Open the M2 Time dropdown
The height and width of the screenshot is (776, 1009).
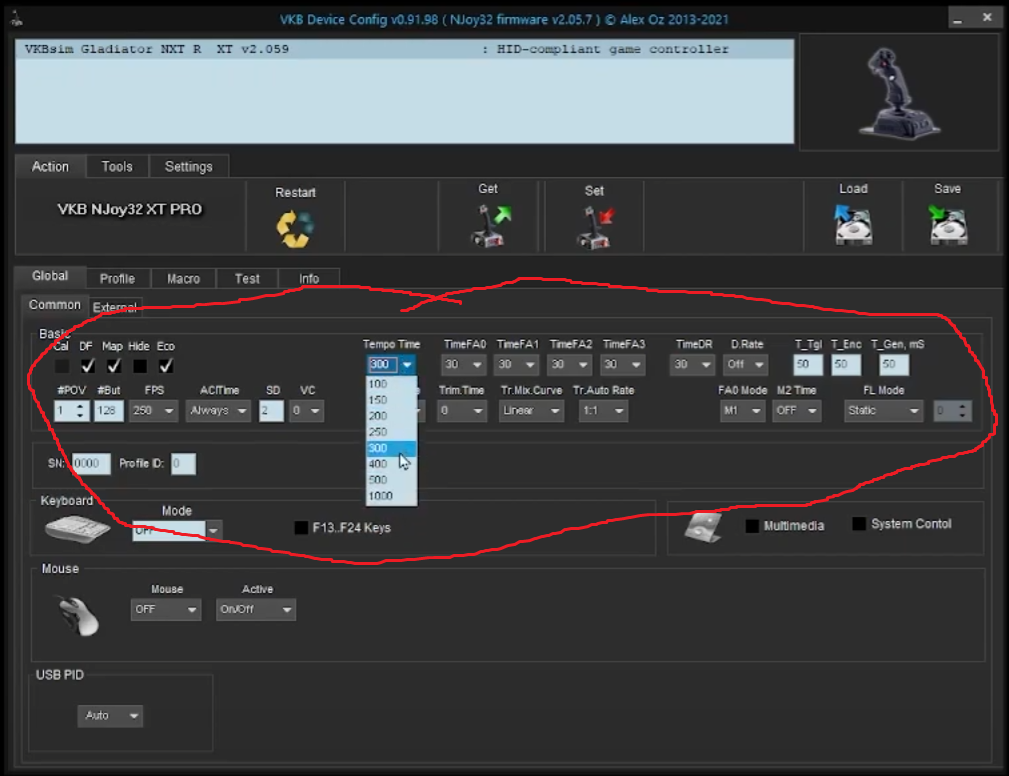click(x=797, y=411)
